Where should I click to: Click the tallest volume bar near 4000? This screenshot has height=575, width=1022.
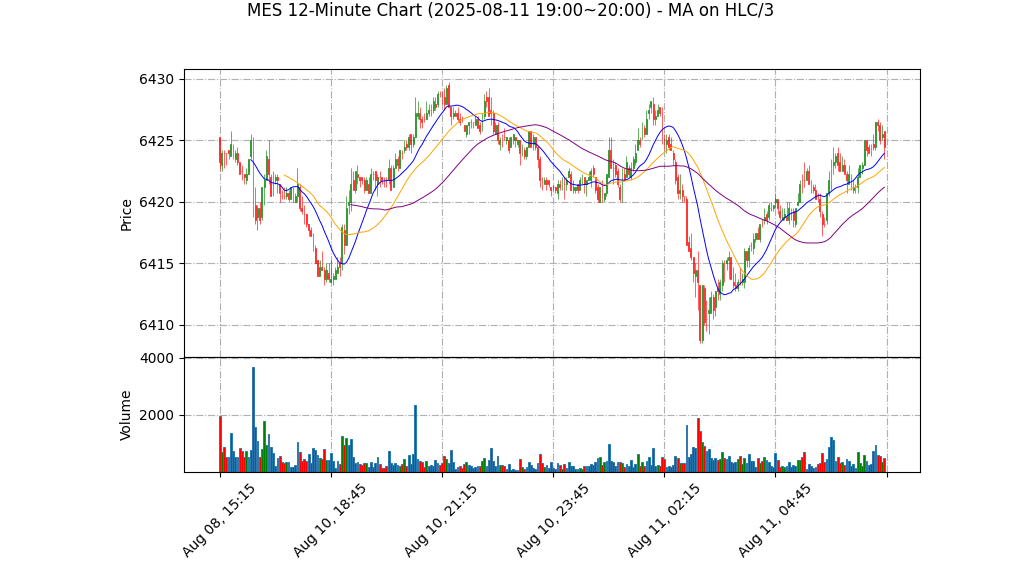(253, 420)
